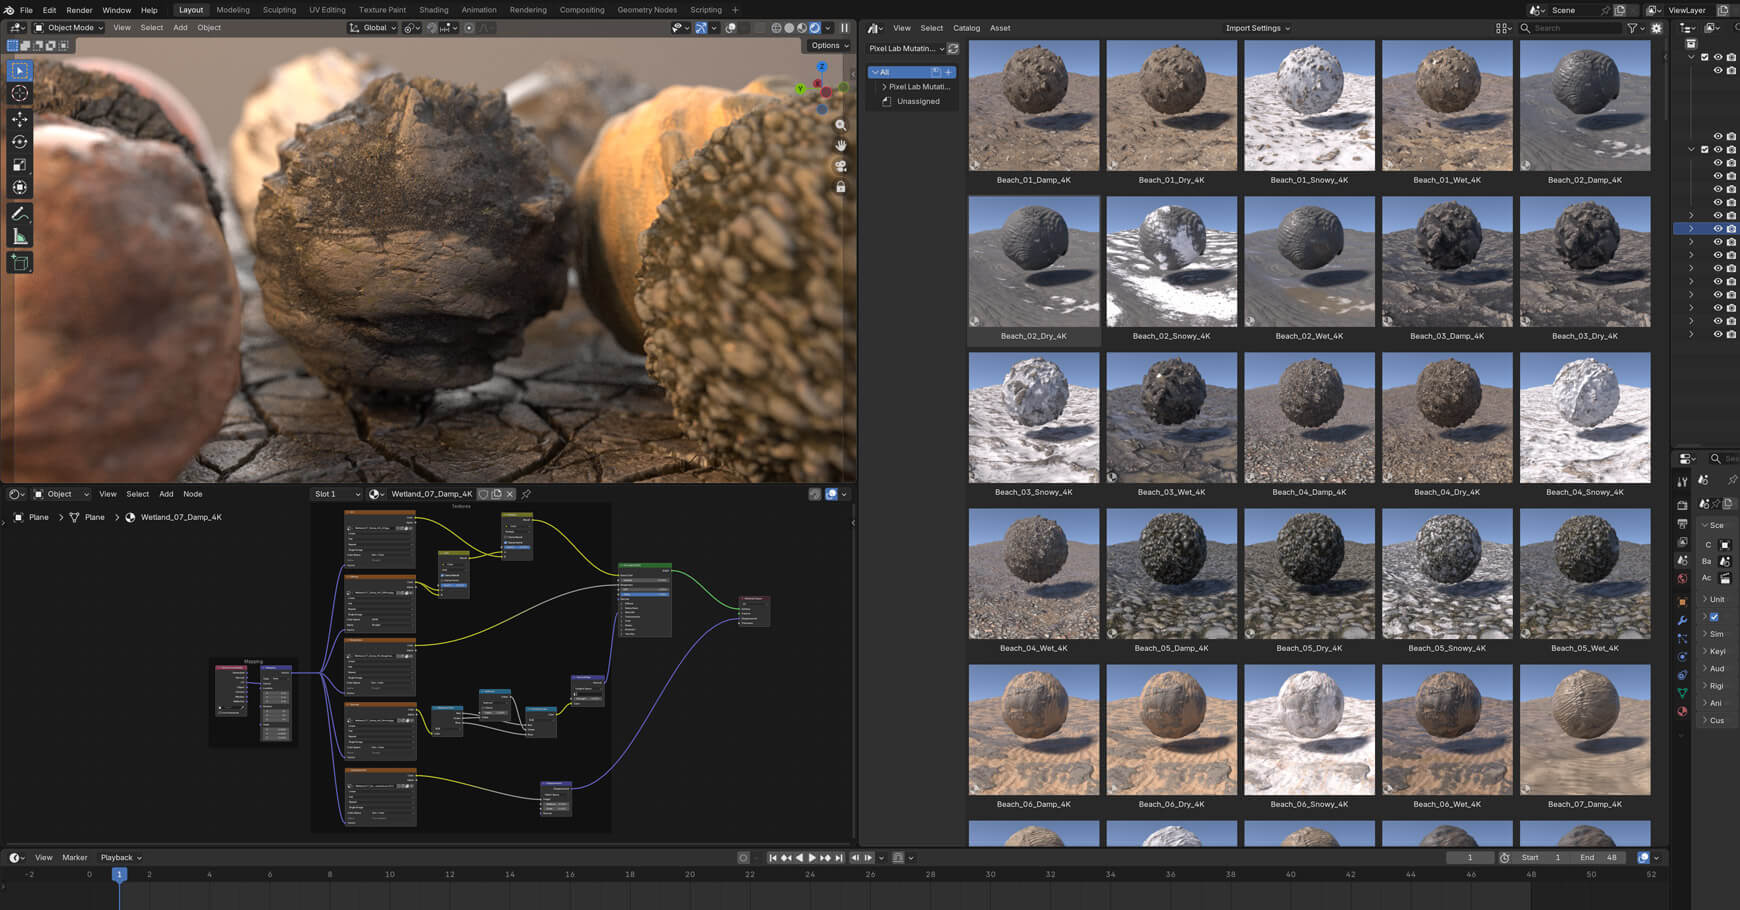1740x910 pixels.
Task: Select the Measure tool
Action: pos(19,237)
